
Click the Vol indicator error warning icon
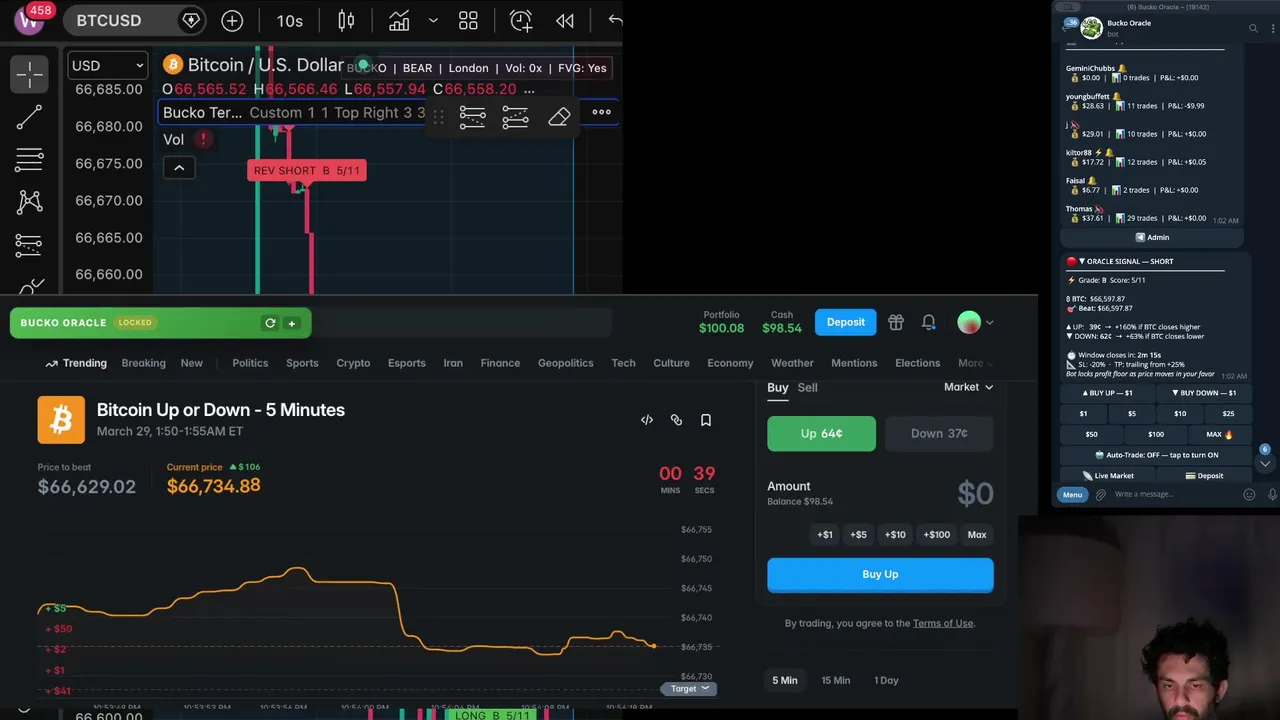203,139
